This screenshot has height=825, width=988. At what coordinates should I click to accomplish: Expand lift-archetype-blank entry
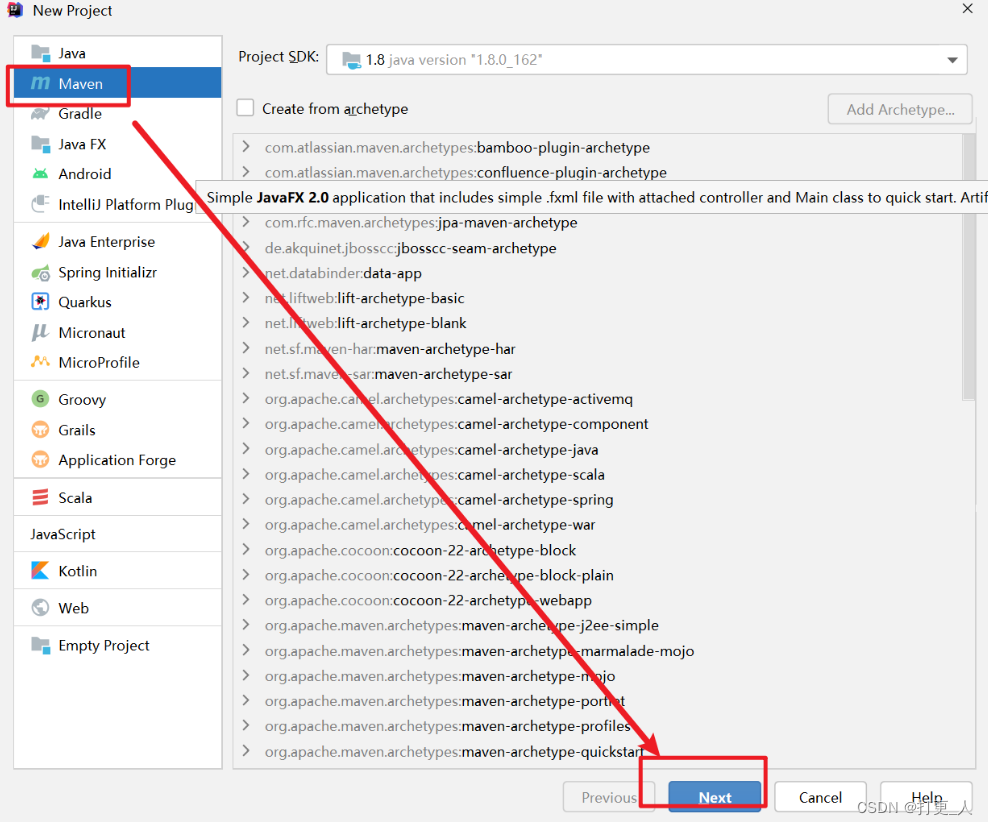pos(246,323)
